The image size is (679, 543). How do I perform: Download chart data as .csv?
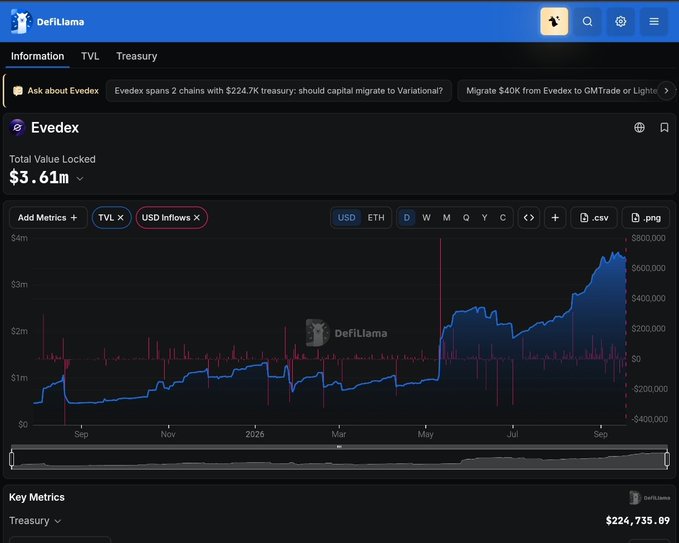594,217
